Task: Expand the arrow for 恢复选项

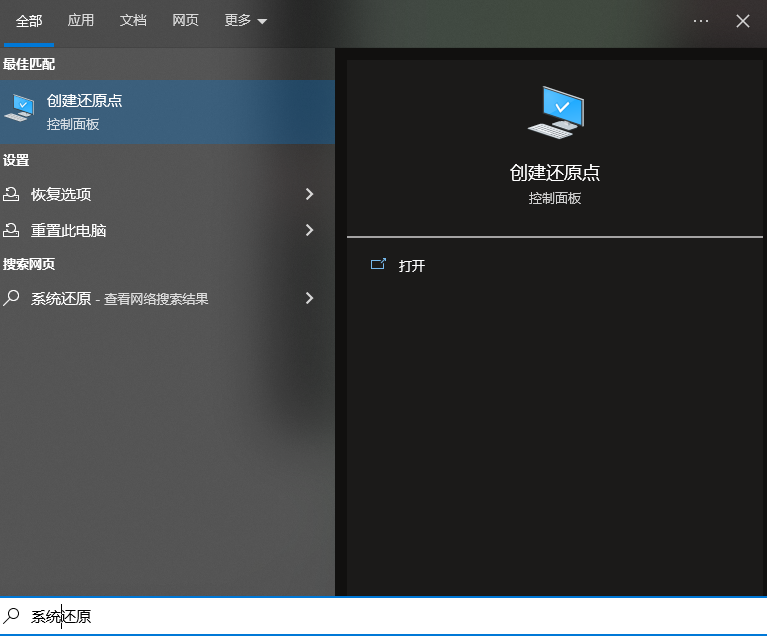Action: coord(309,194)
